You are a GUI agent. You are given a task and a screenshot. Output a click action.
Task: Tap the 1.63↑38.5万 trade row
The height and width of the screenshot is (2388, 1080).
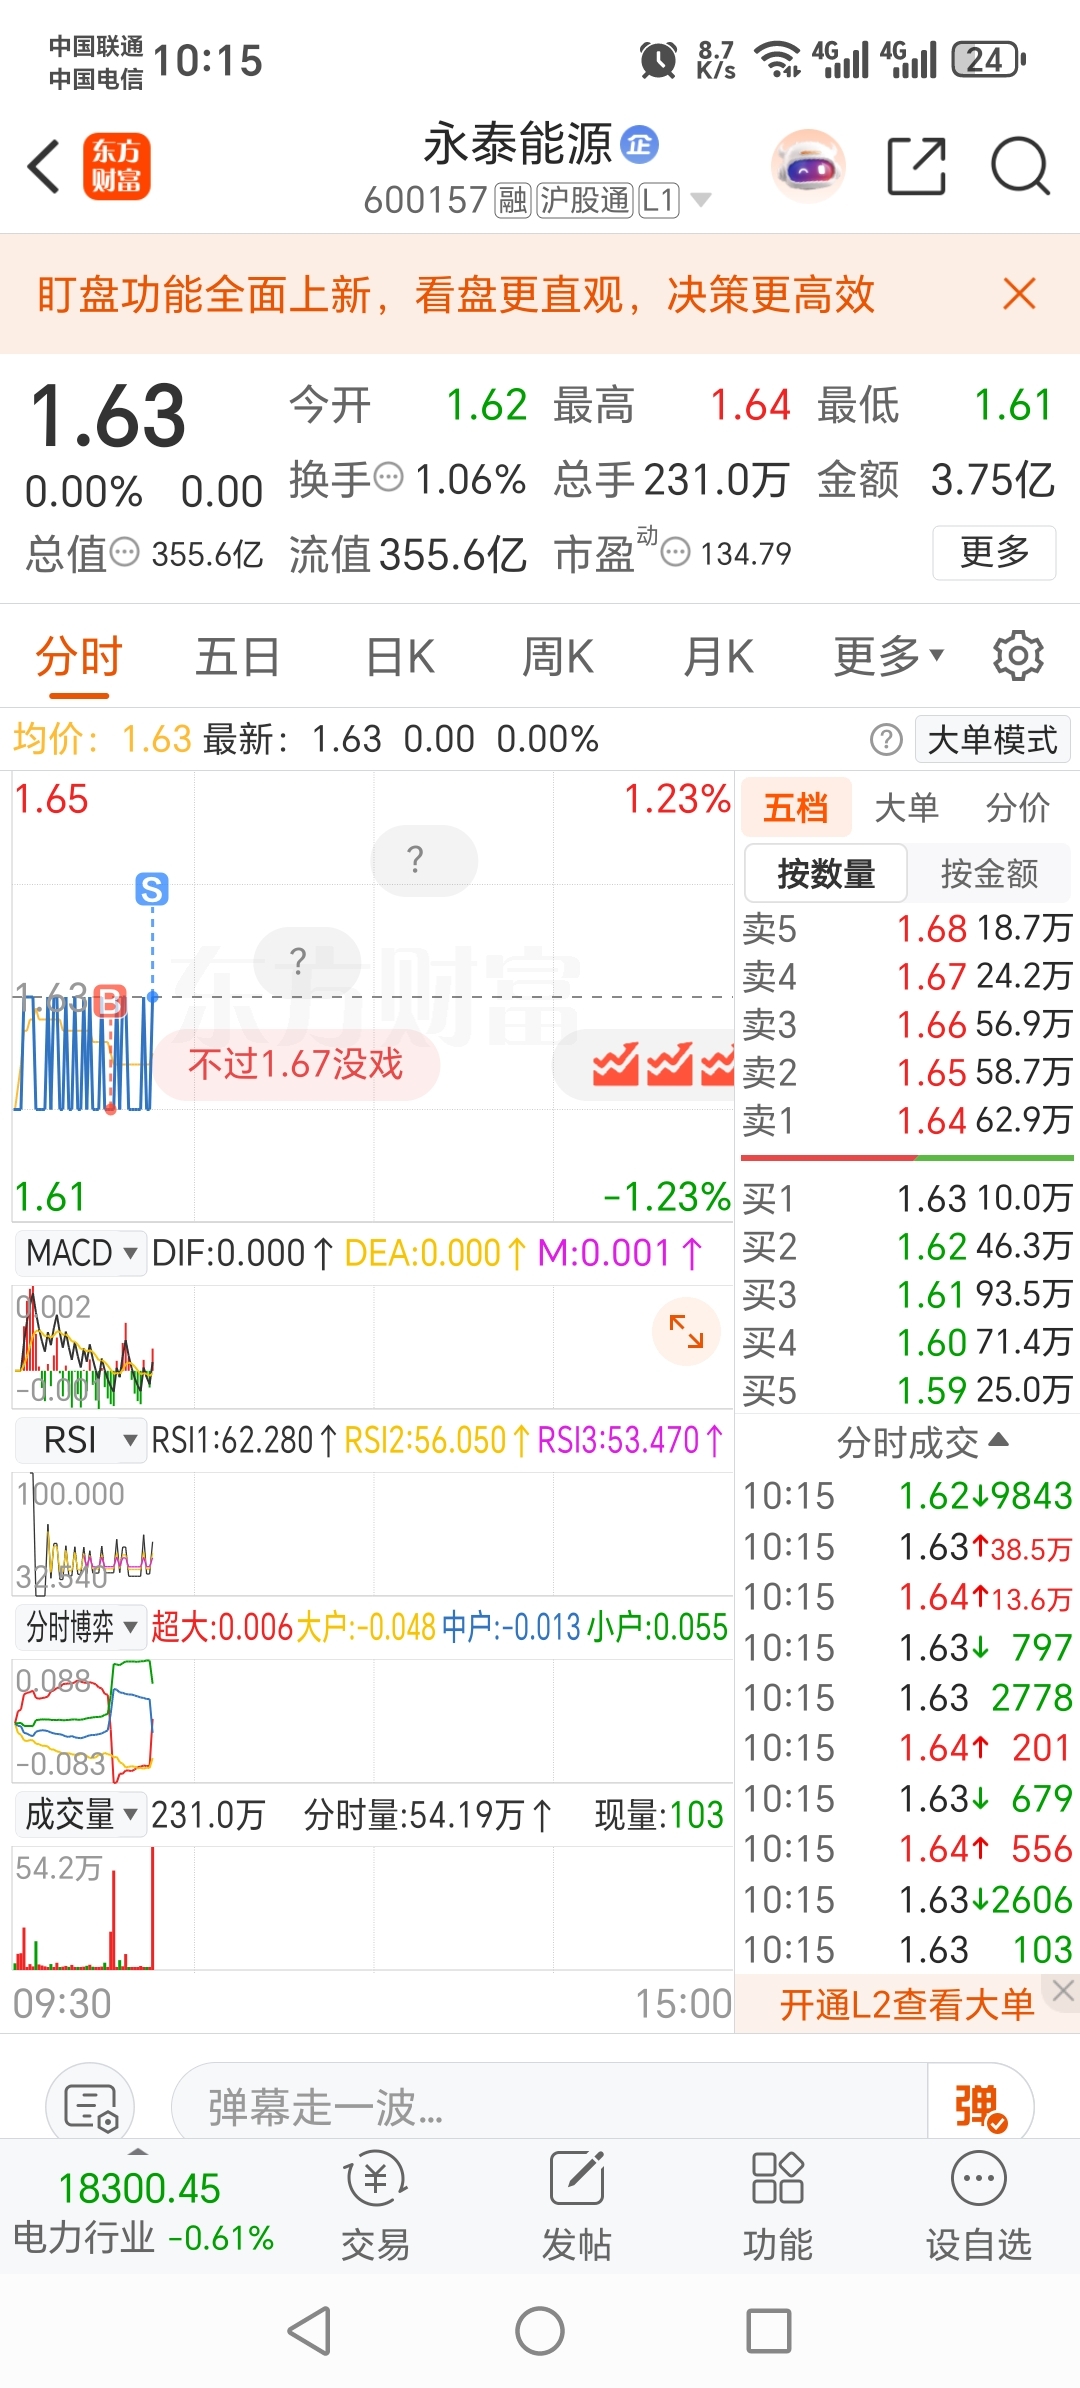tap(907, 1547)
